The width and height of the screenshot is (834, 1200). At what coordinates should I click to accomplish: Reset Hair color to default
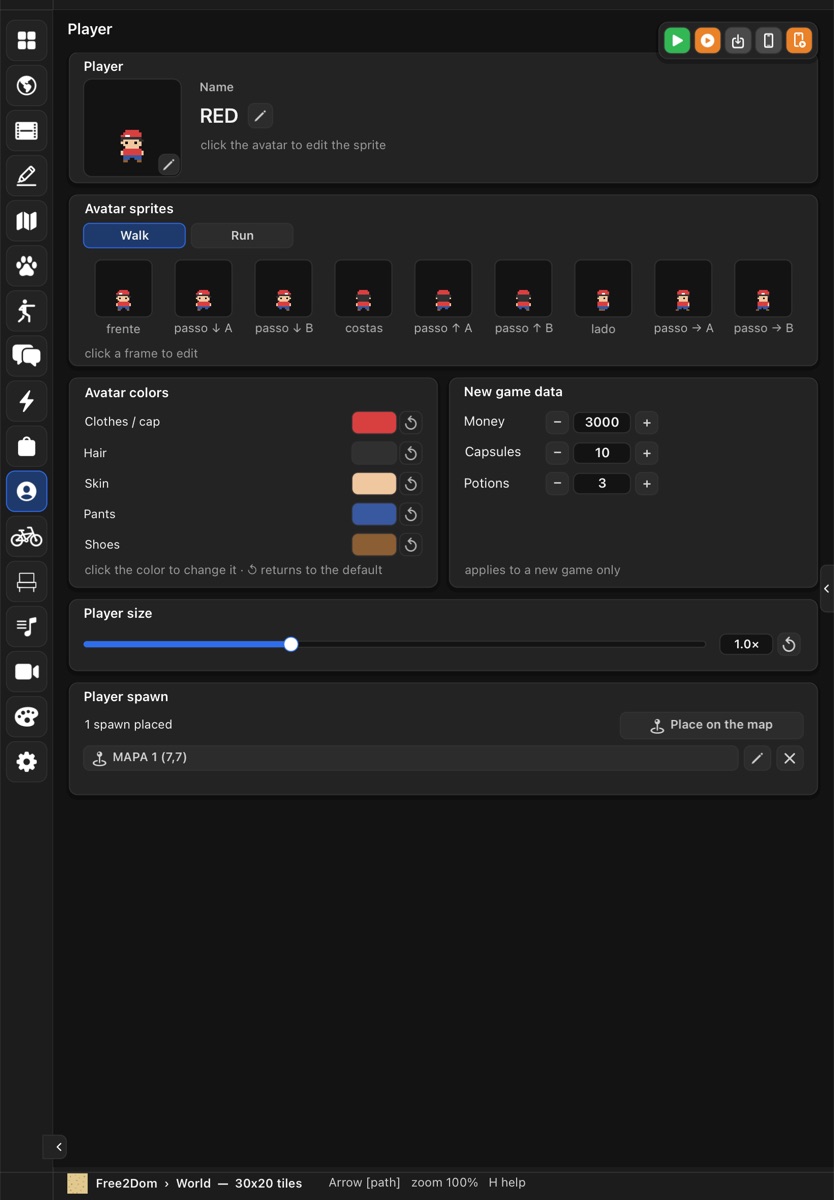(411, 453)
